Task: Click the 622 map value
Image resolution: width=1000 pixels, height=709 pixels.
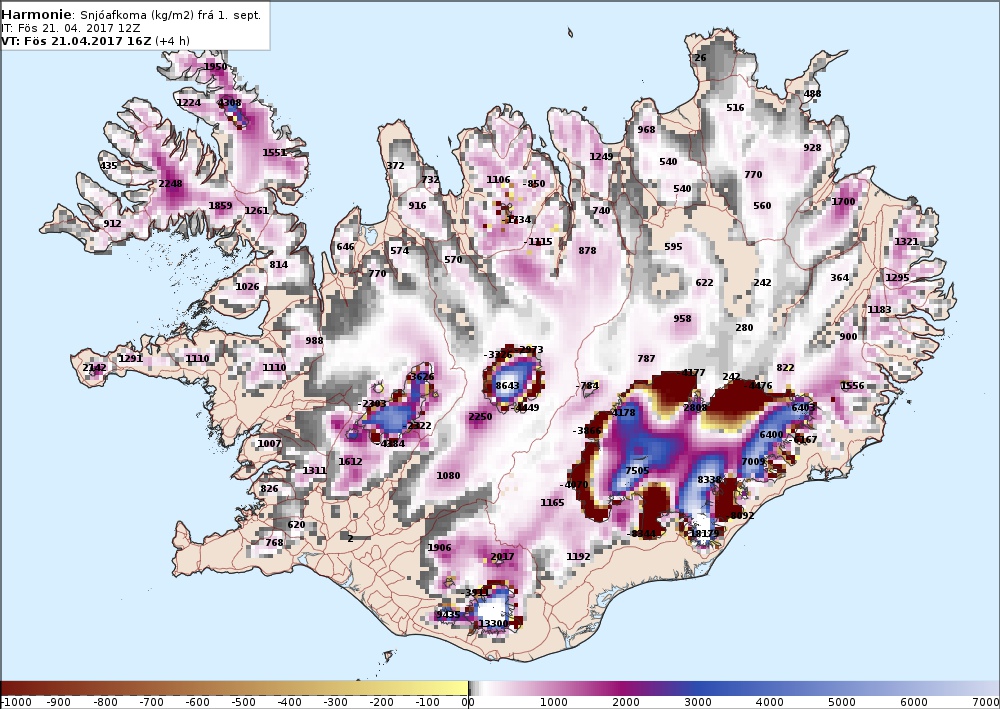Action: point(704,283)
